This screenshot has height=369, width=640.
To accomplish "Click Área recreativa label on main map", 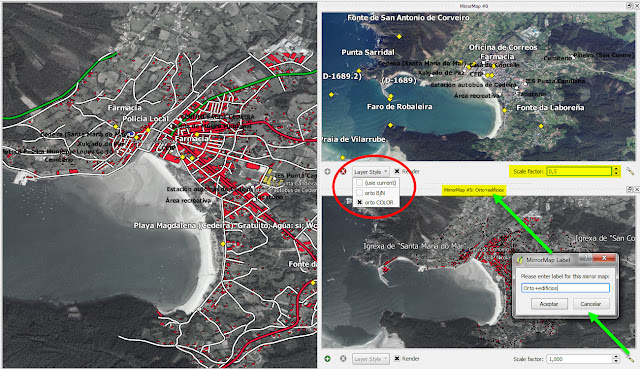I will [188, 200].
